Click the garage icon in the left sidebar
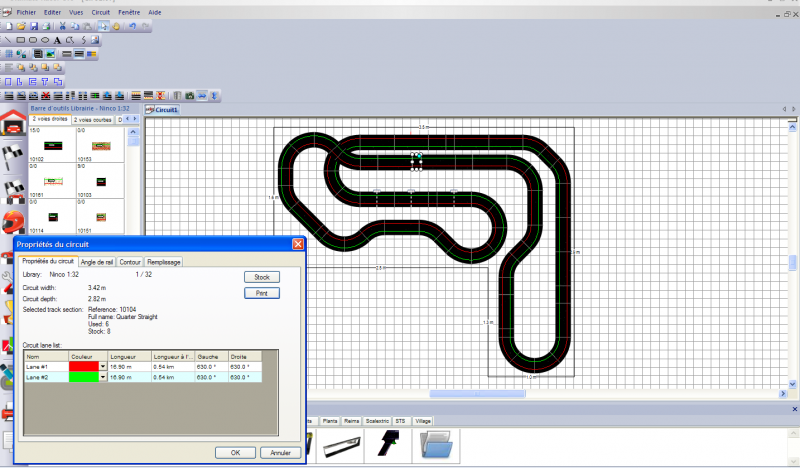The height and width of the screenshot is (468, 800). (x=12, y=124)
